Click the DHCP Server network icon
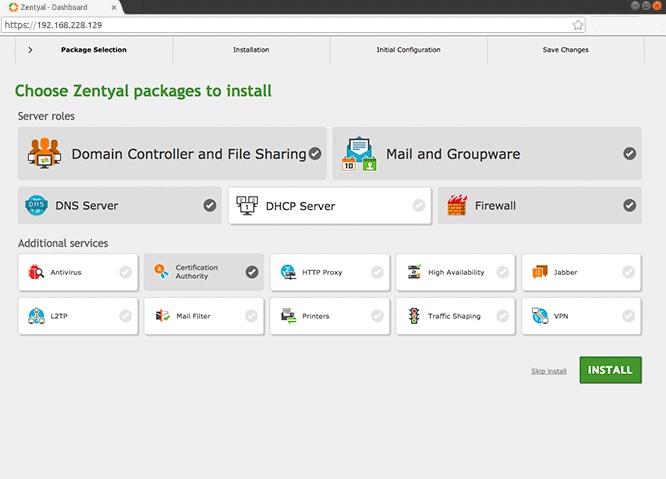Screen dimensions: 666x479 point(247,206)
